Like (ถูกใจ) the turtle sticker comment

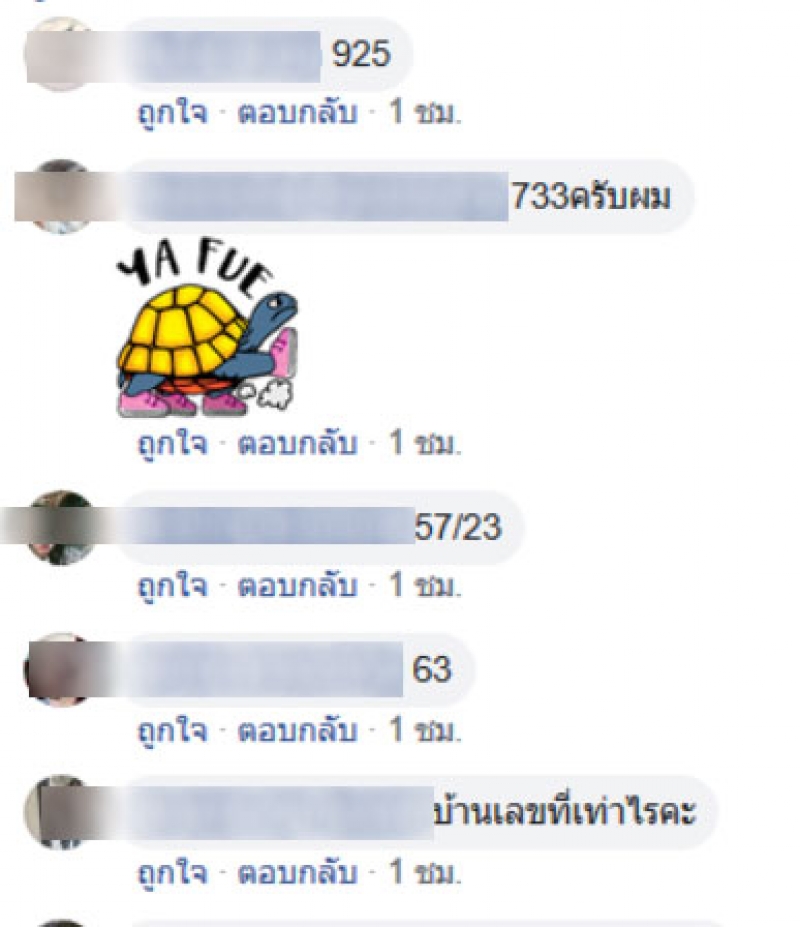tap(173, 443)
